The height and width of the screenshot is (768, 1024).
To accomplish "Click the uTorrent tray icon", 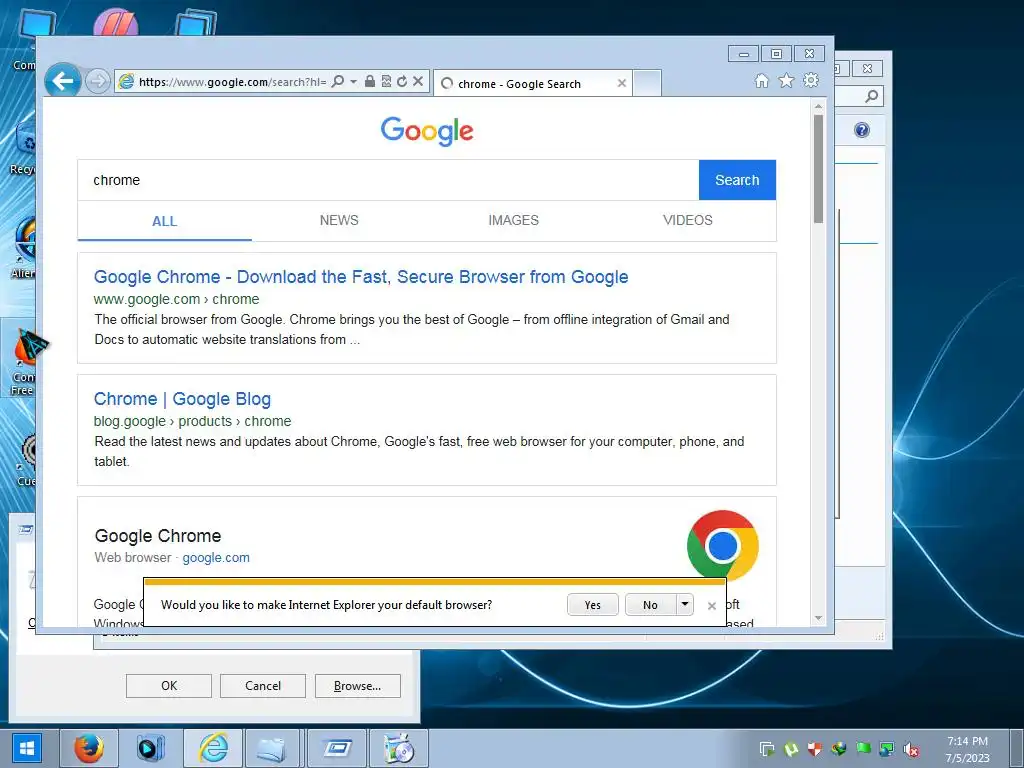I will [791, 750].
